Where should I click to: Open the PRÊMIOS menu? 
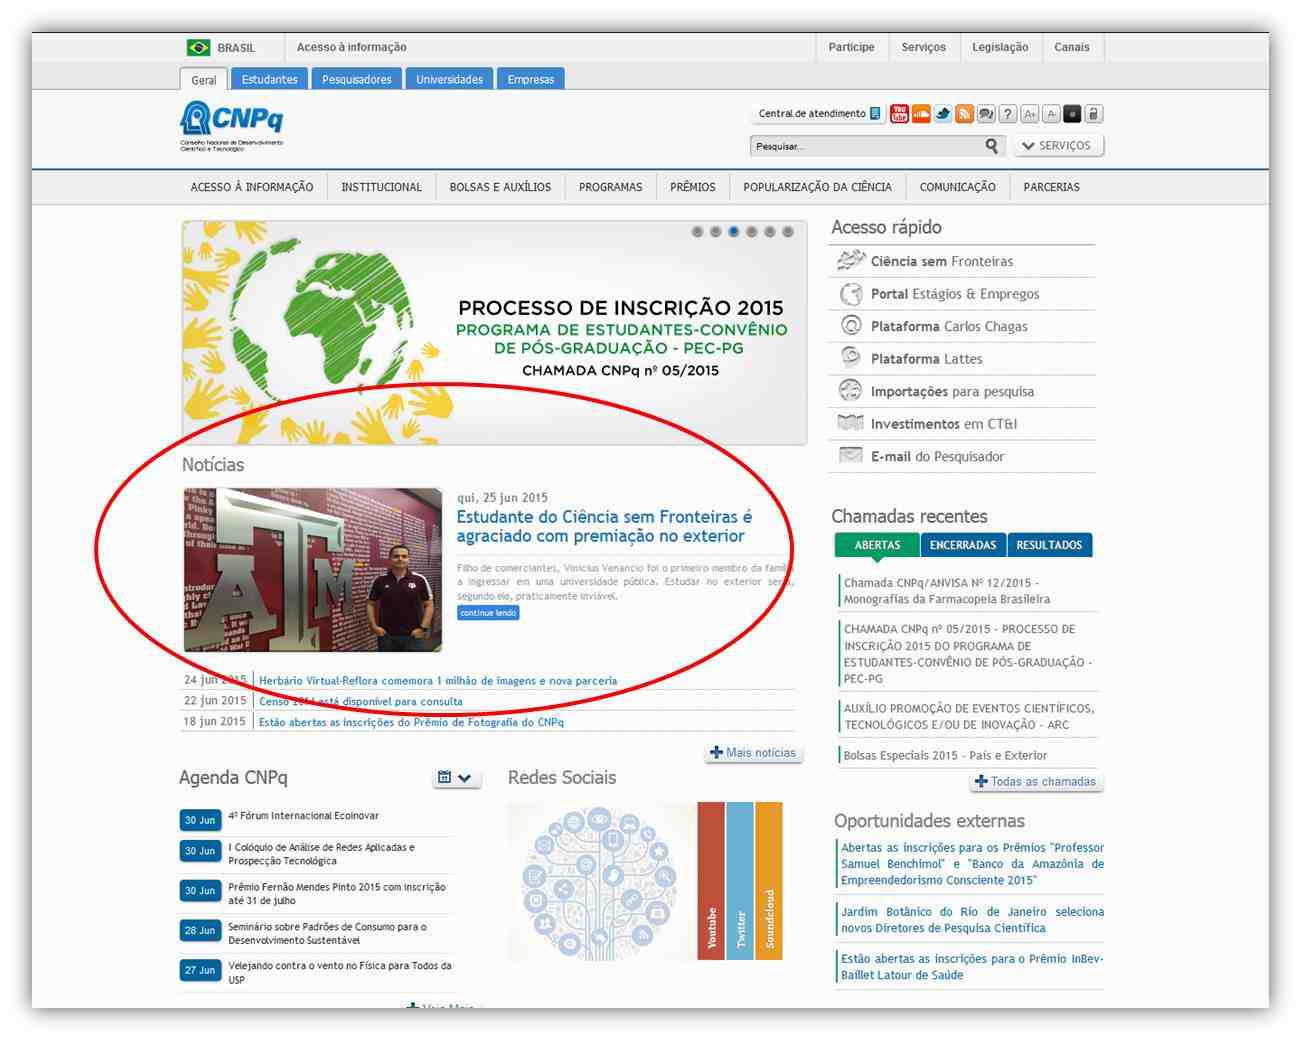click(693, 187)
